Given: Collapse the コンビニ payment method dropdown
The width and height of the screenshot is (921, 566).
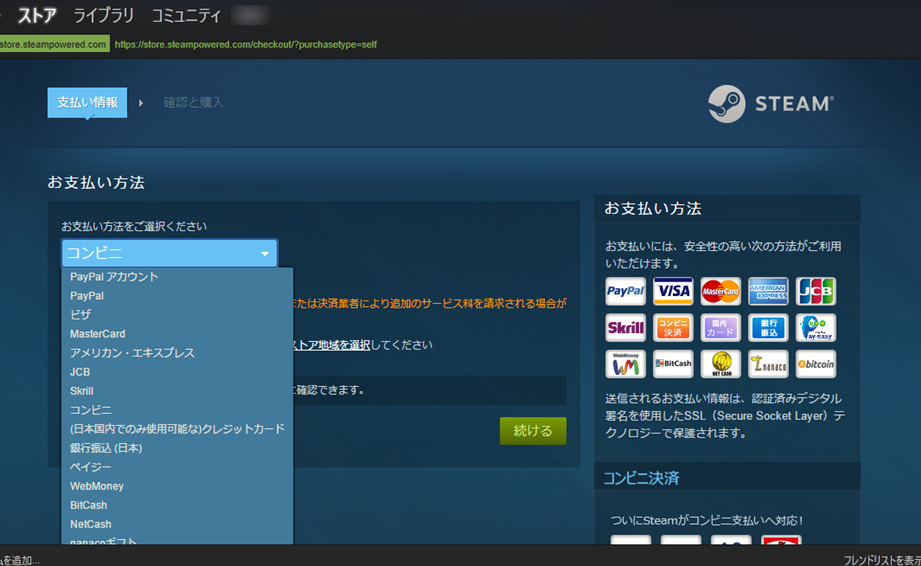Looking at the screenshot, I should [x=169, y=254].
